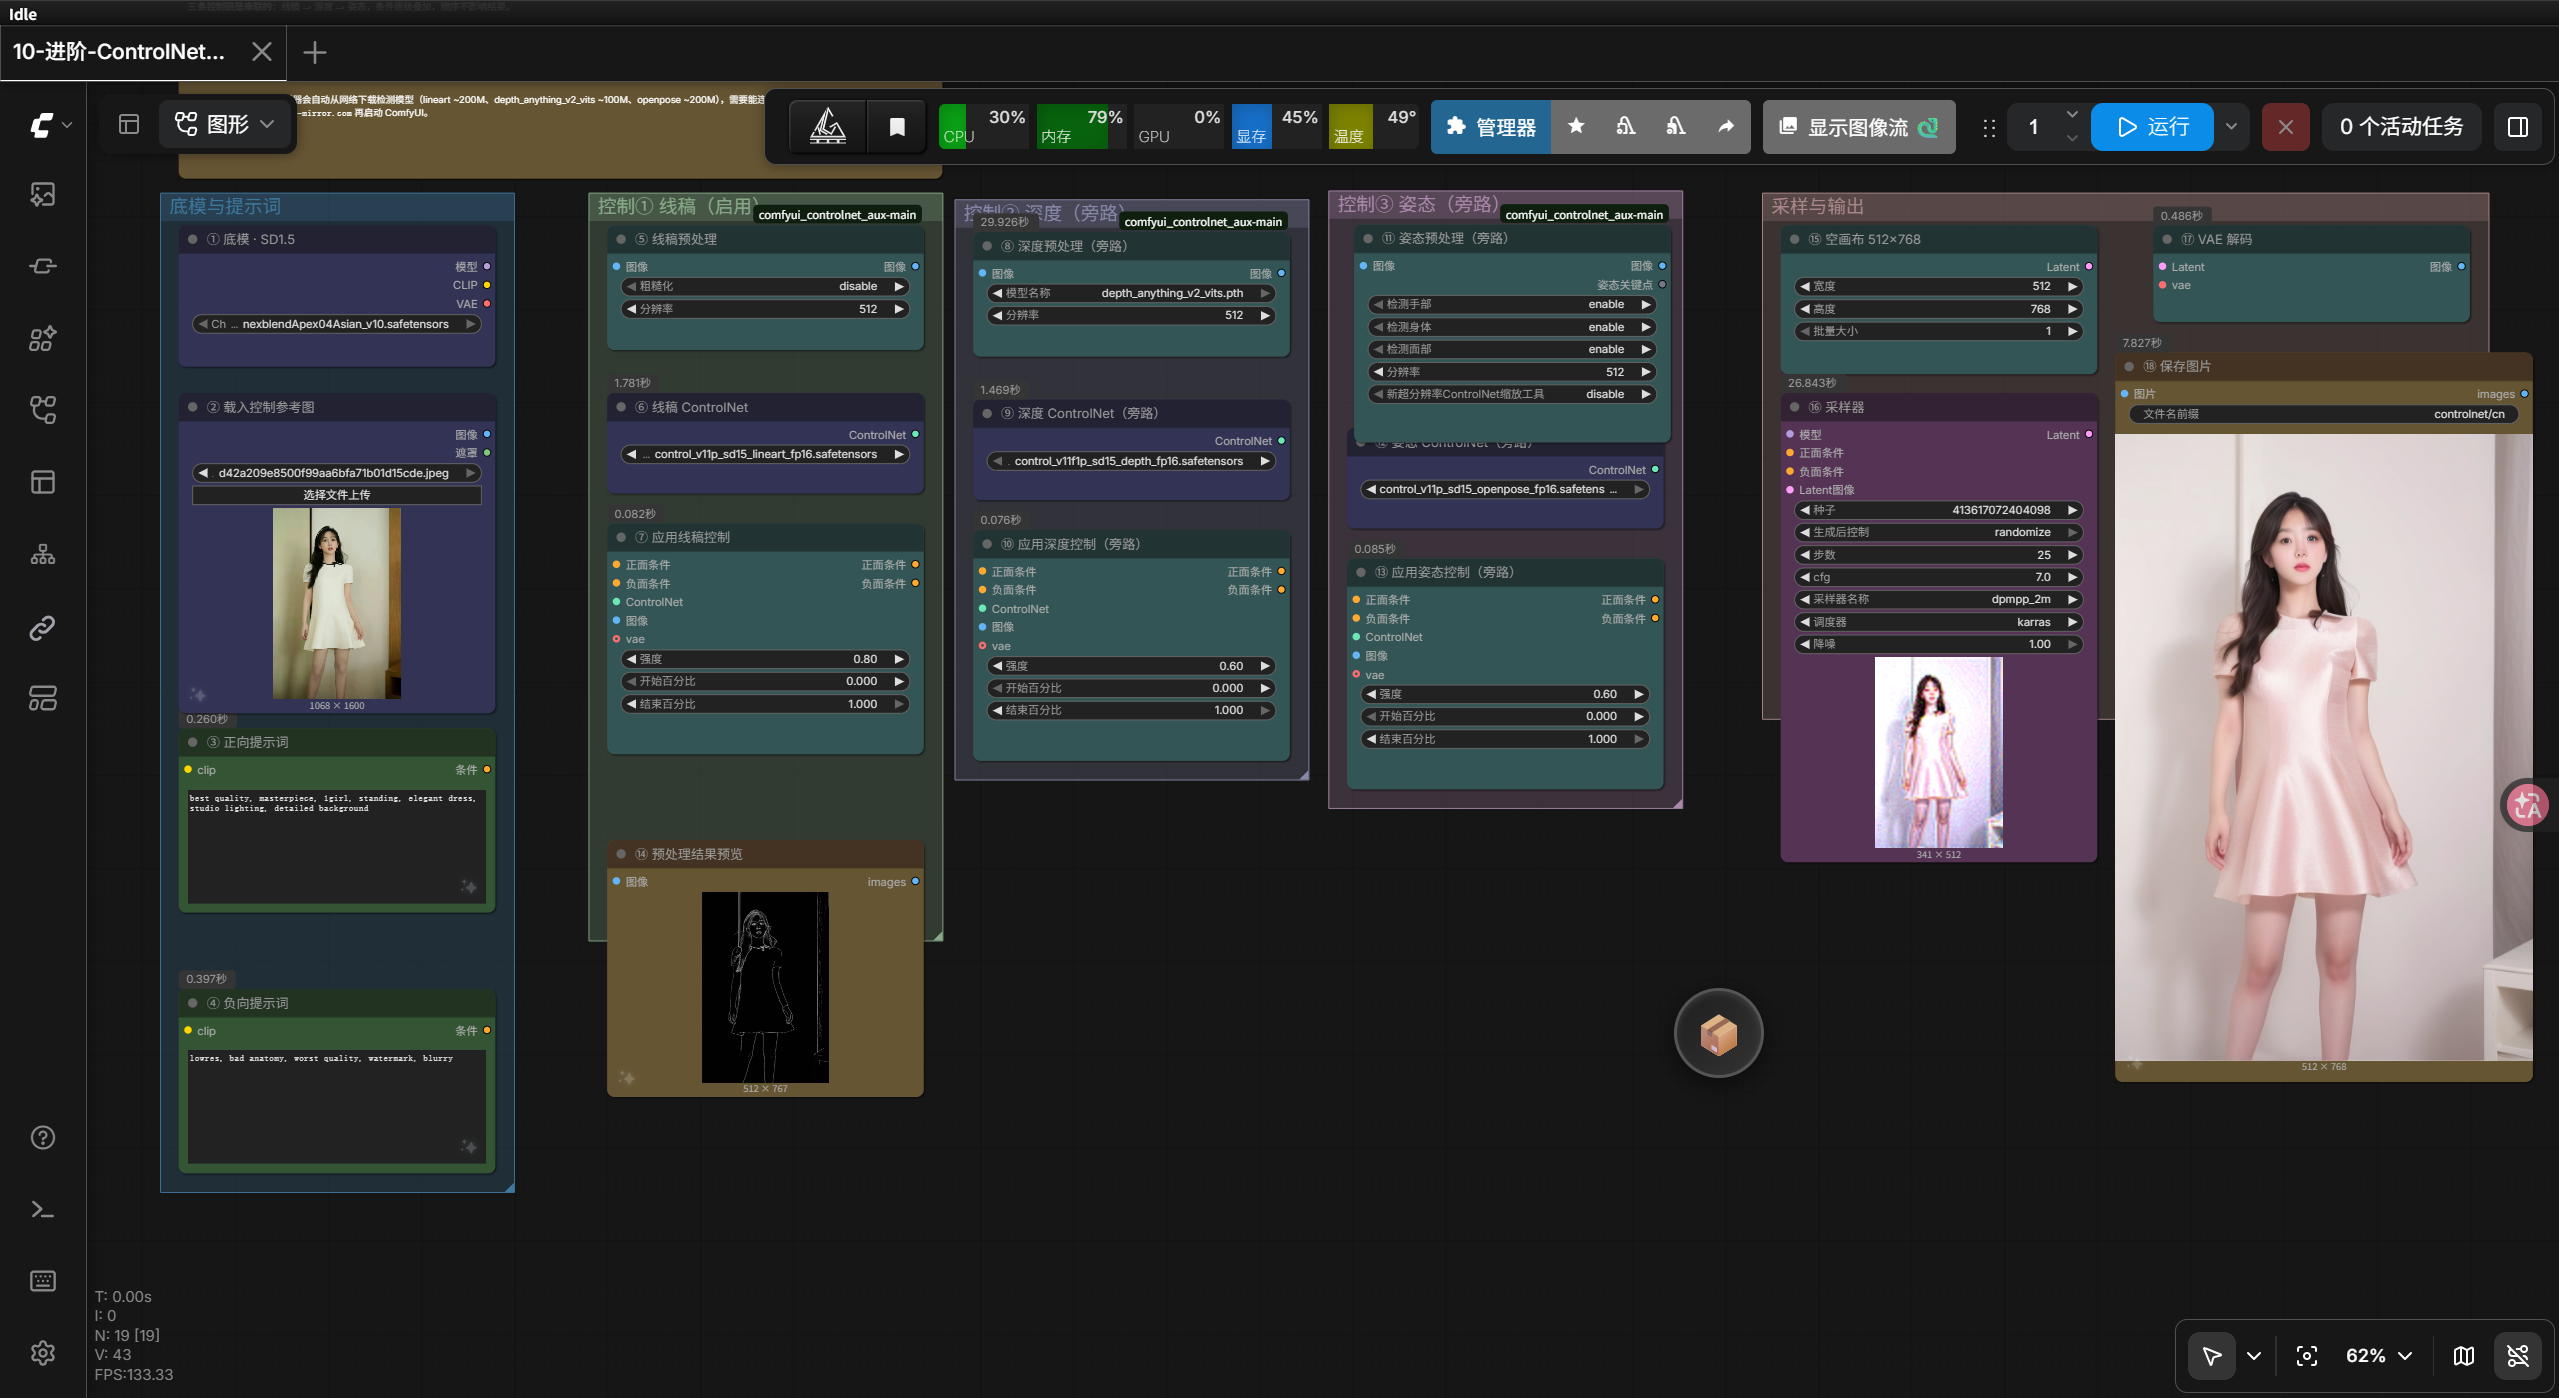
Task: Click the star favorites icon near 管理器
Action: pyautogui.click(x=1576, y=126)
